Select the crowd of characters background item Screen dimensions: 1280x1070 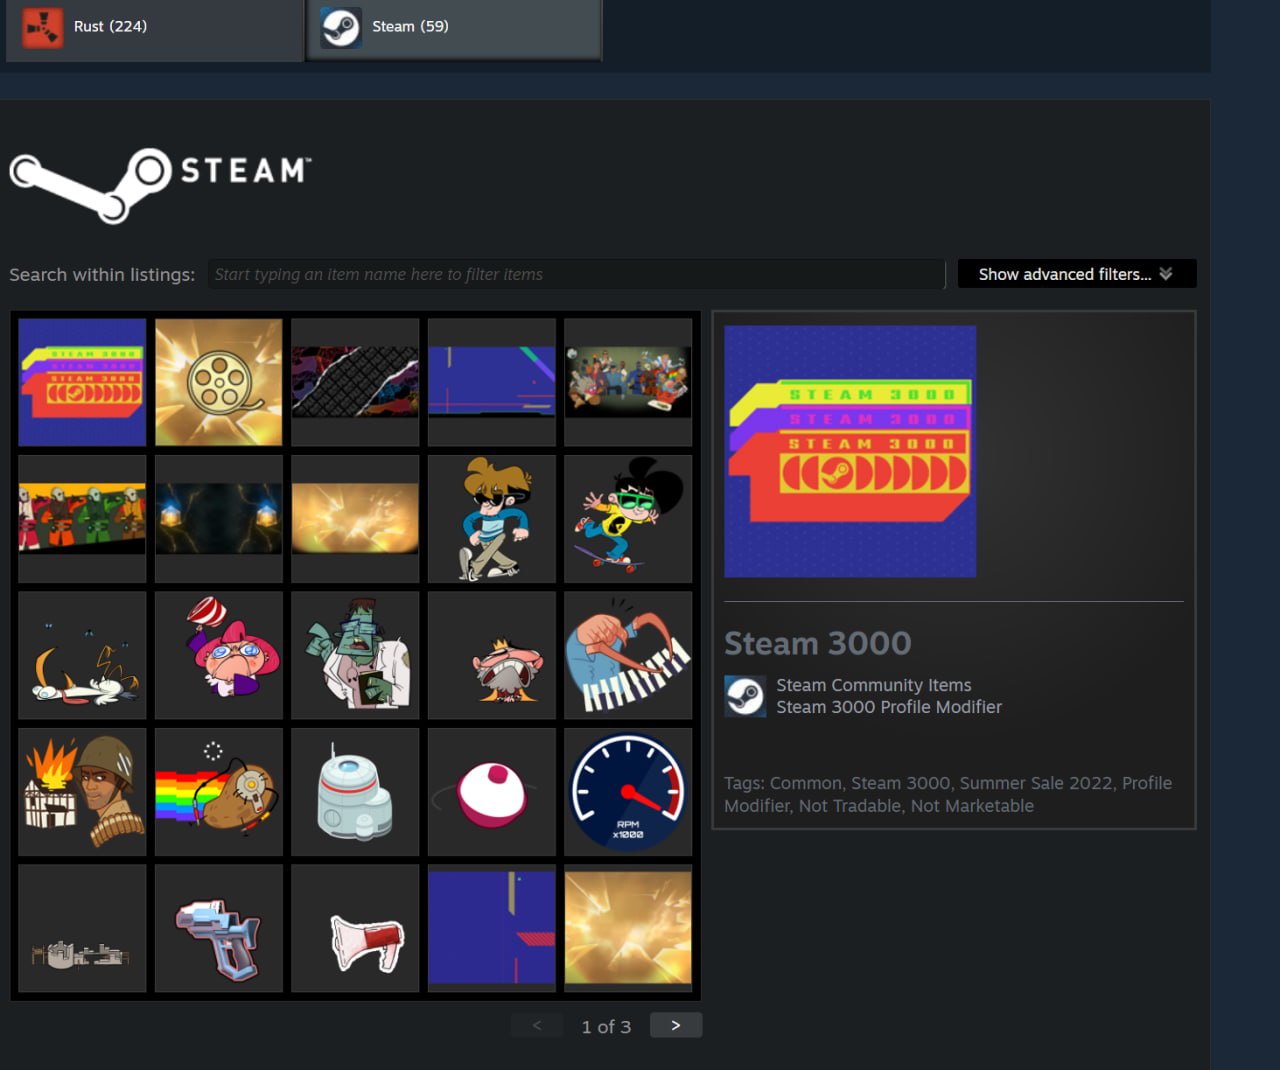628,382
